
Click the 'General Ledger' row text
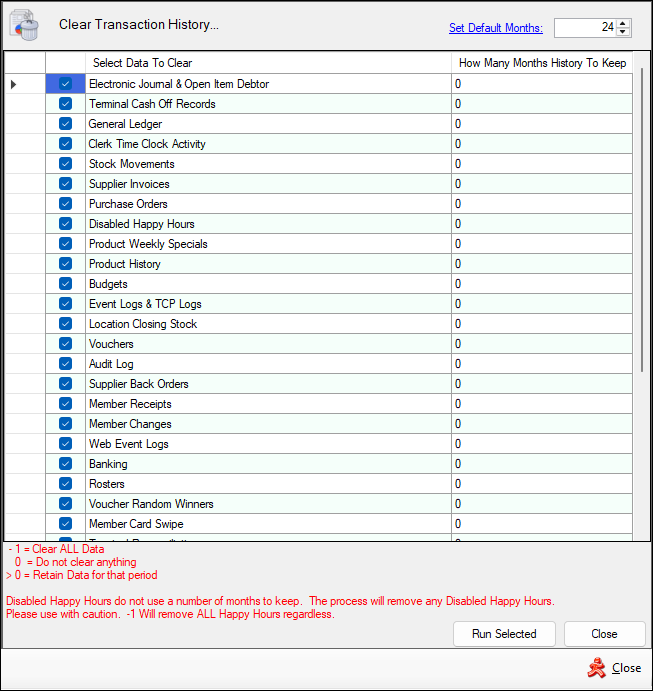tap(125, 124)
